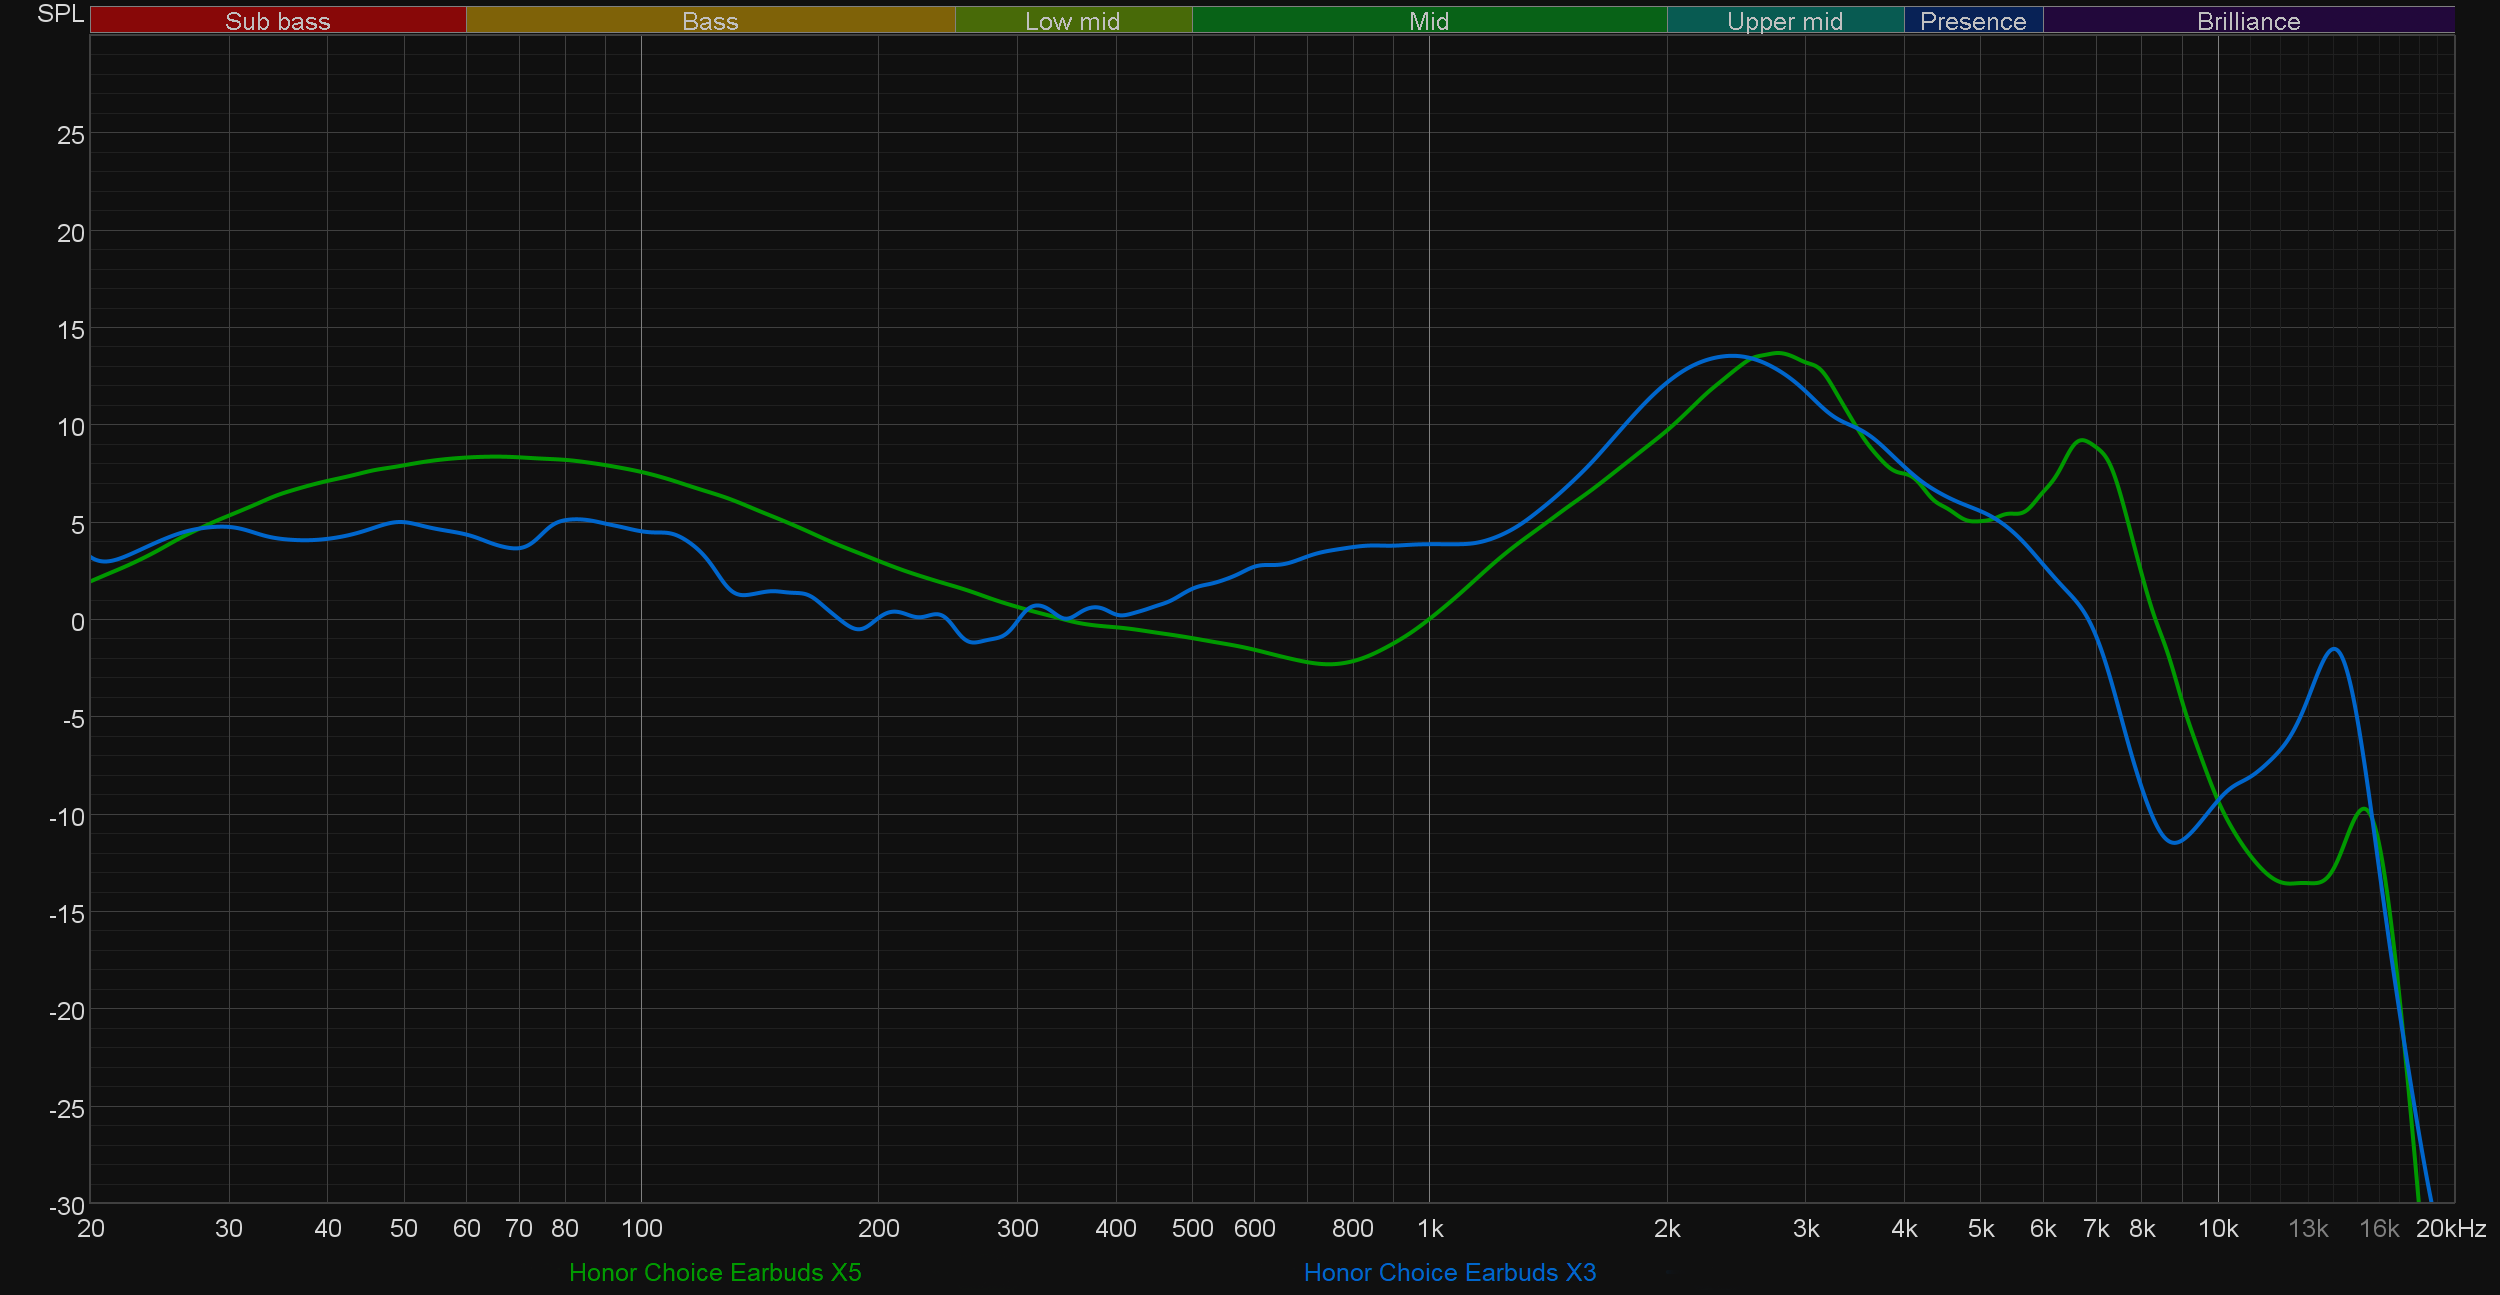
Task: Toggle the Honor Choice Earbuds X5 legend
Action: (x=715, y=1272)
